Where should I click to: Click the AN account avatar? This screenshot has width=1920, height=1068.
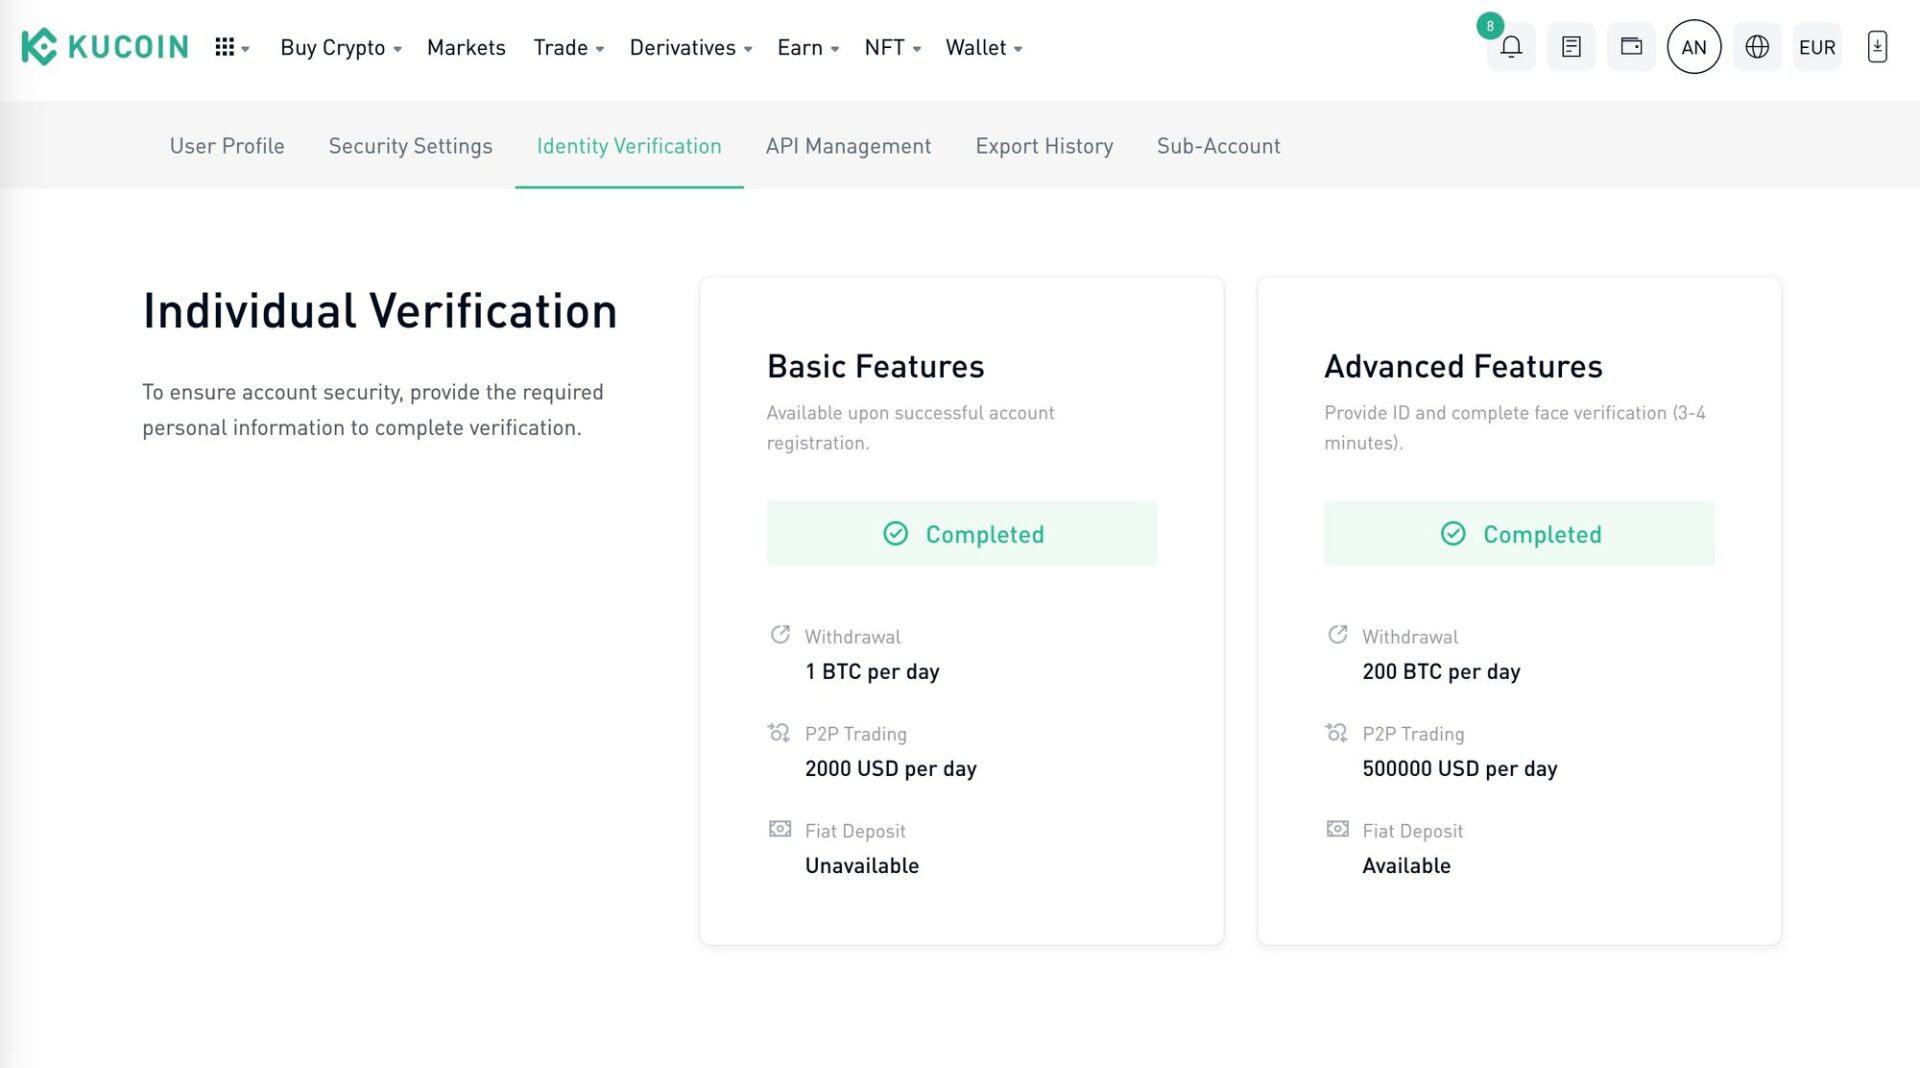click(x=1694, y=46)
